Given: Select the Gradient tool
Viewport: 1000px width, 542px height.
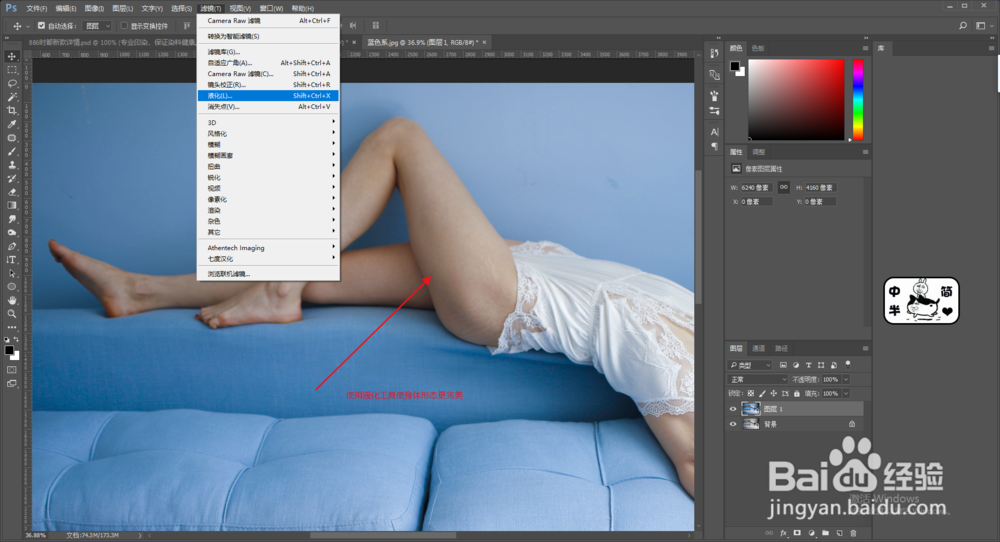Looking at the screenshot, I should 11,205.
